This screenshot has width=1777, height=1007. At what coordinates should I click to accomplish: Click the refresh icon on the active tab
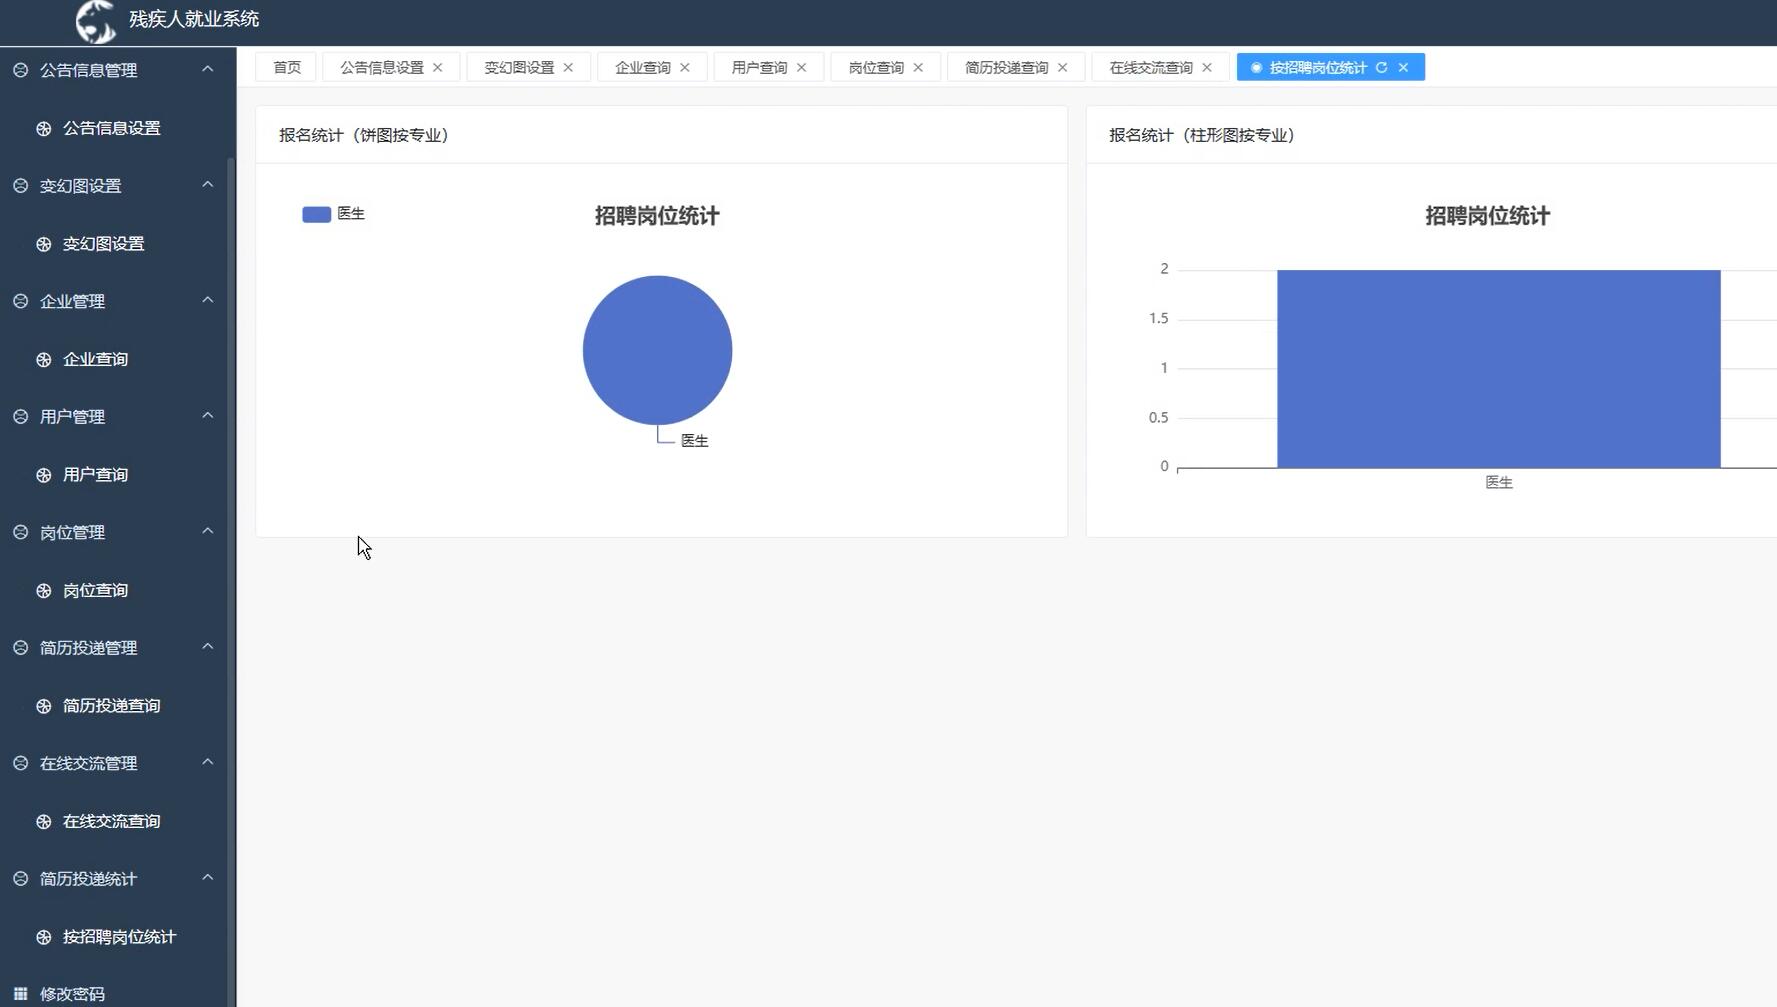1381,67
